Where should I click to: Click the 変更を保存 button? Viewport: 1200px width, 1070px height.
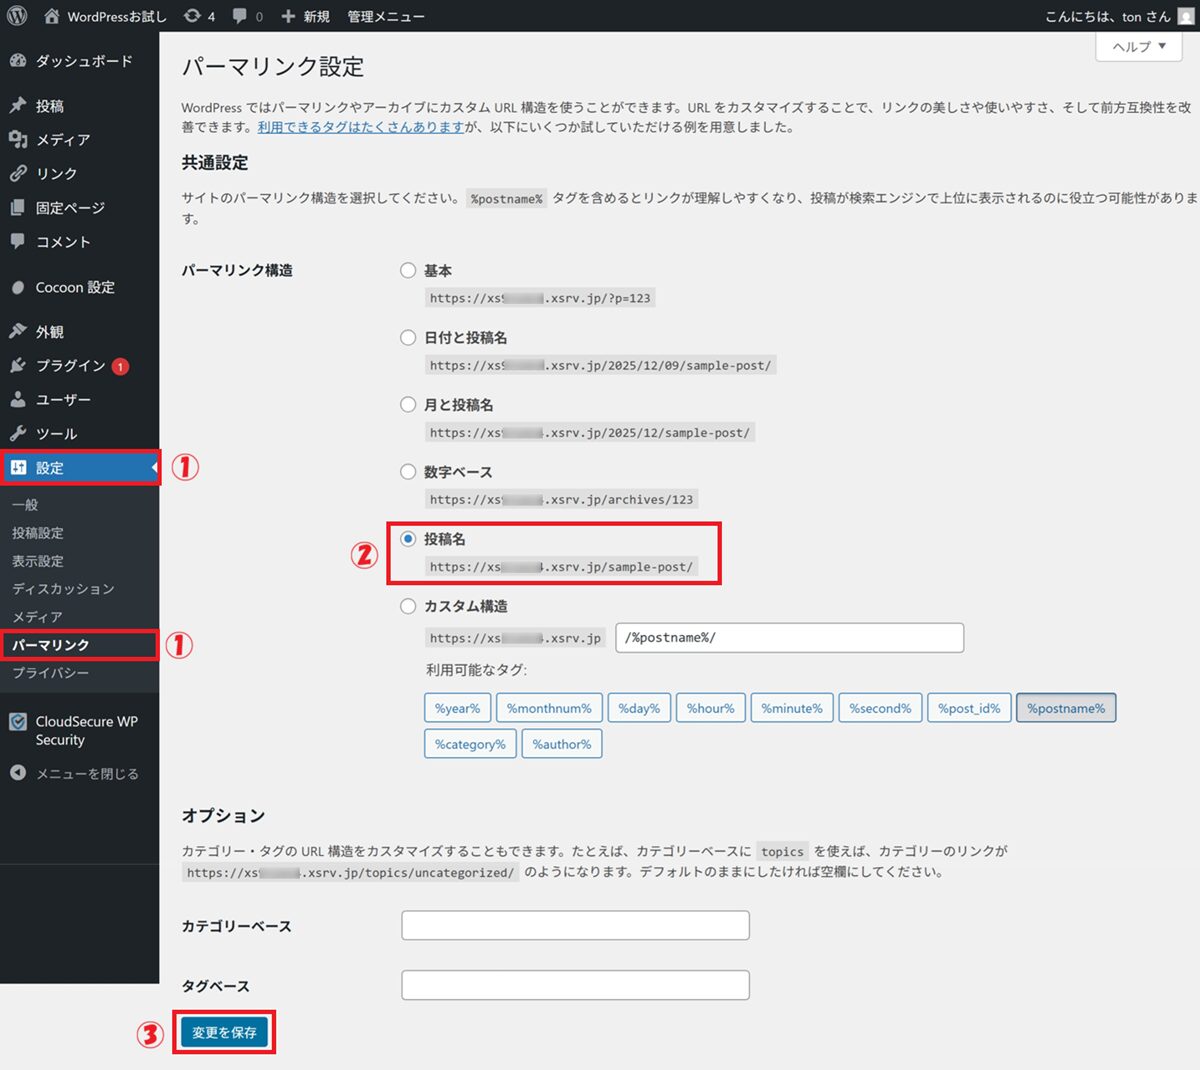tap(224, 1032)
